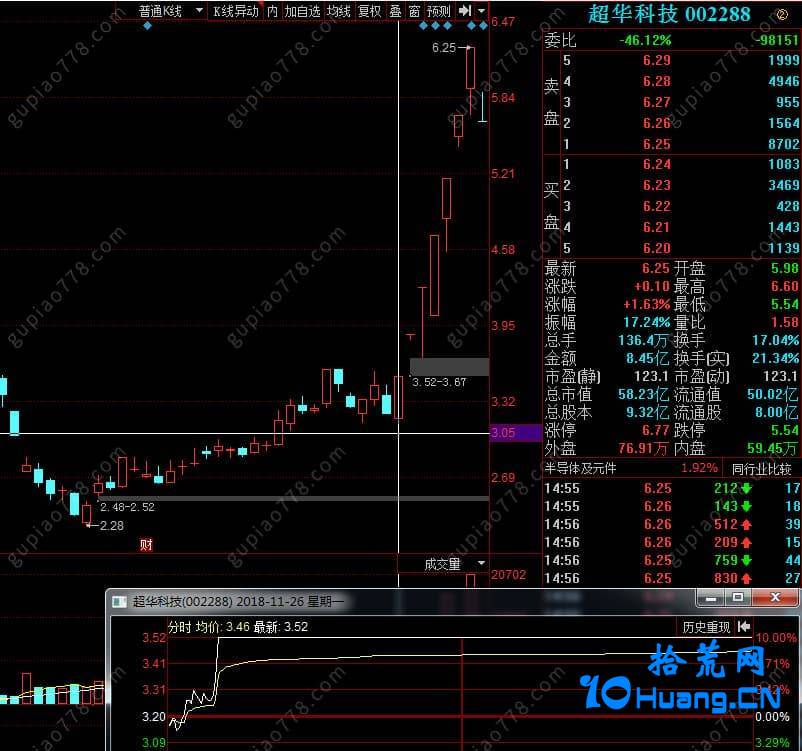Open the 复权 price adjustment option

369,11
